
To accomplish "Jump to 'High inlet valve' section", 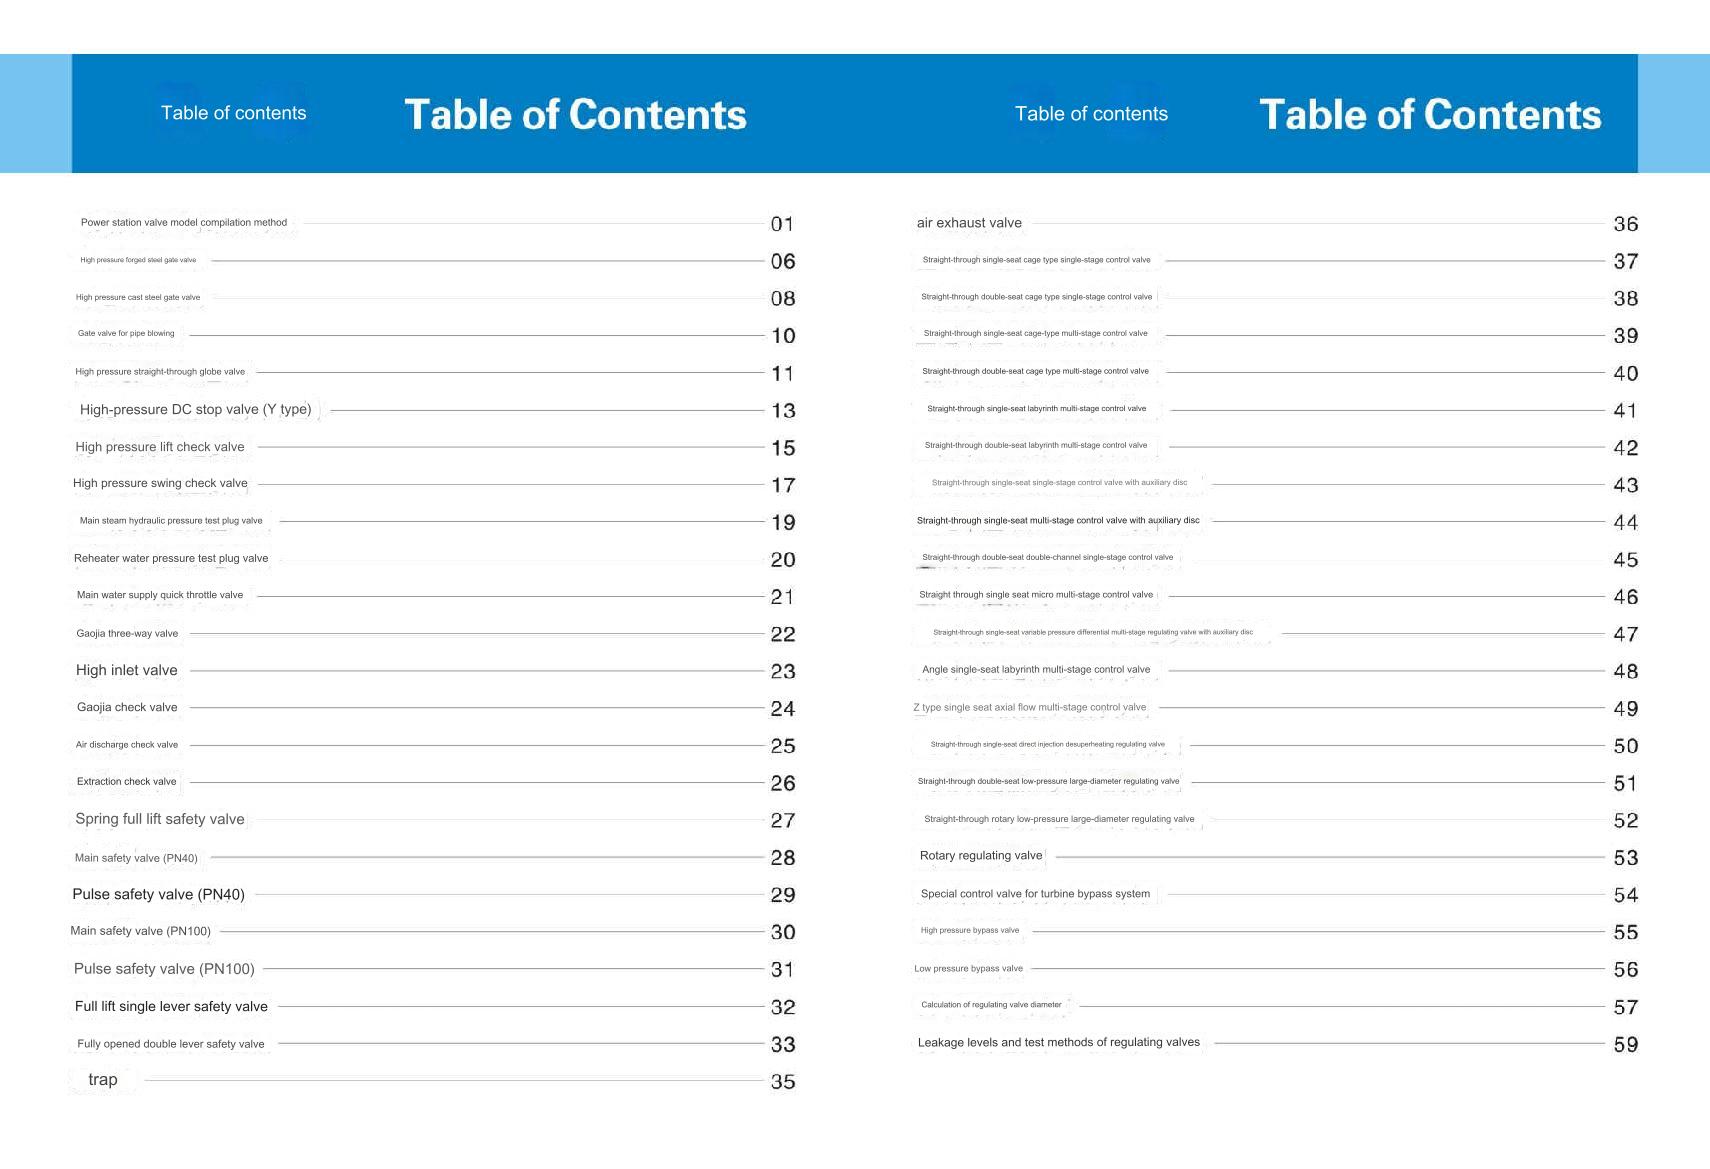I will (x=127, y=671).
